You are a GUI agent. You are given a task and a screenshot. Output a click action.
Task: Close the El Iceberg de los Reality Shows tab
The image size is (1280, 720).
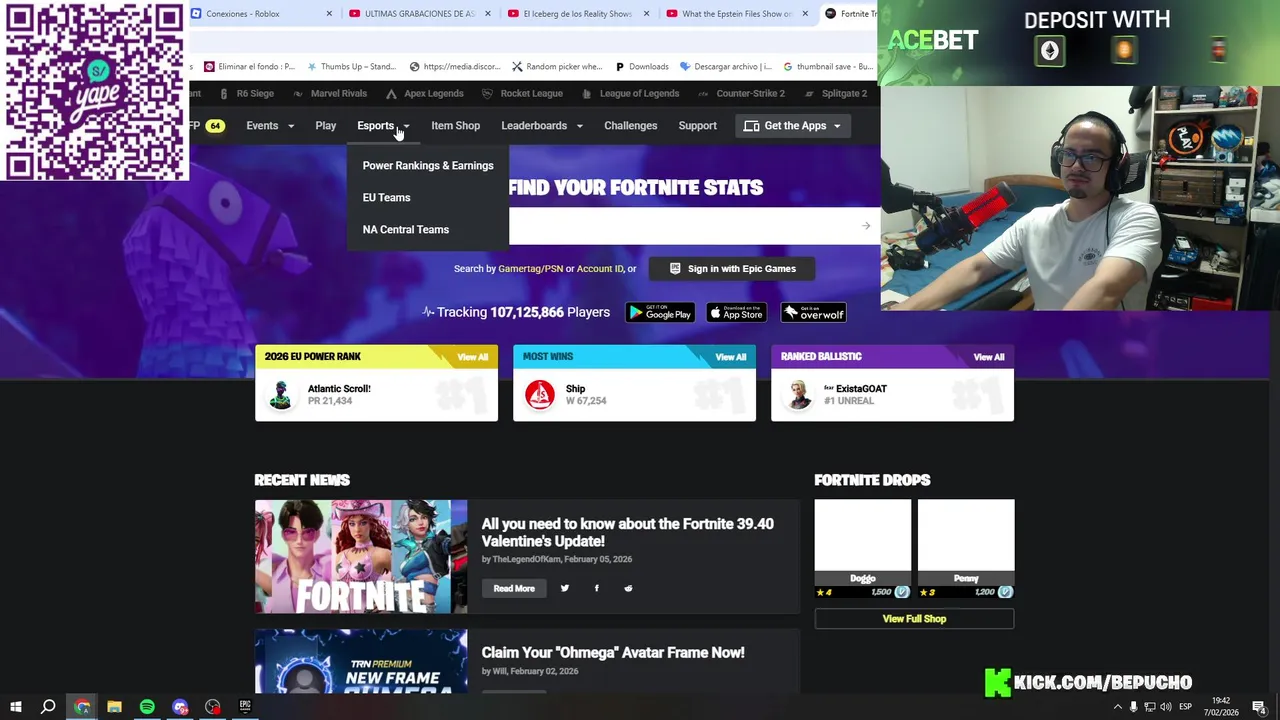tap(646, 14)
